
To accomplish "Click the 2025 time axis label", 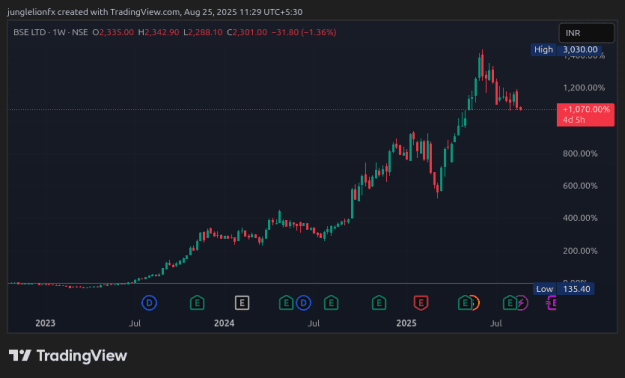I will point(406,323).
